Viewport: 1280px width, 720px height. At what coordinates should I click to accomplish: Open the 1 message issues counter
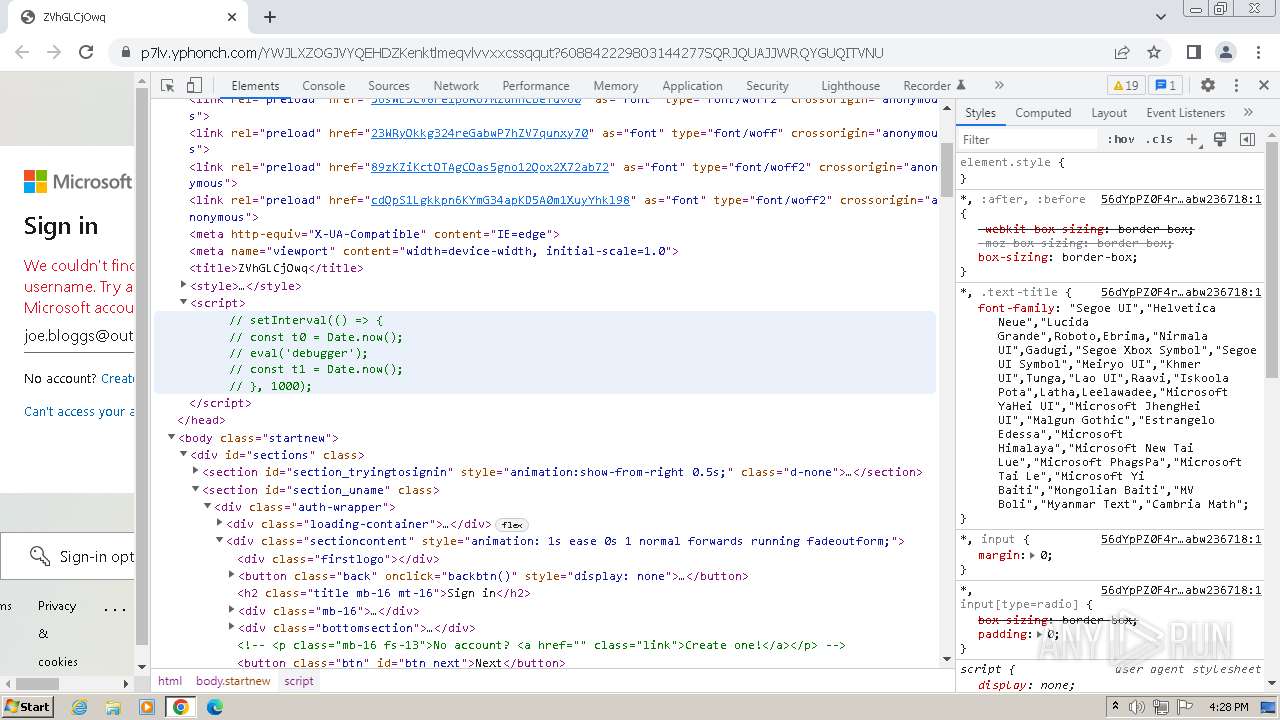1164,86
